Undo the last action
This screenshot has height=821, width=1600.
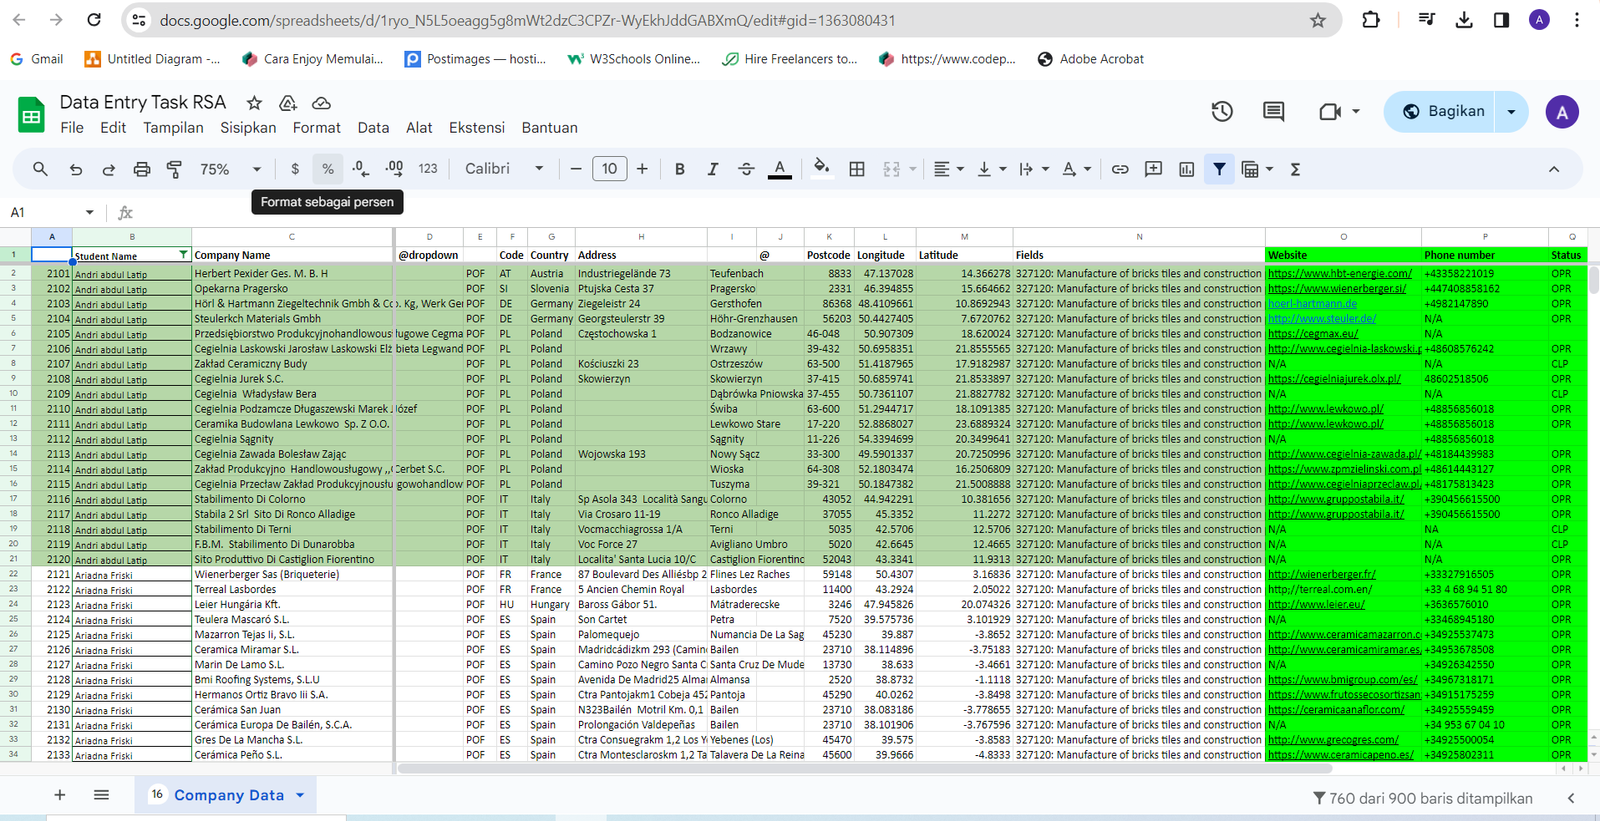tap(76, 169)
